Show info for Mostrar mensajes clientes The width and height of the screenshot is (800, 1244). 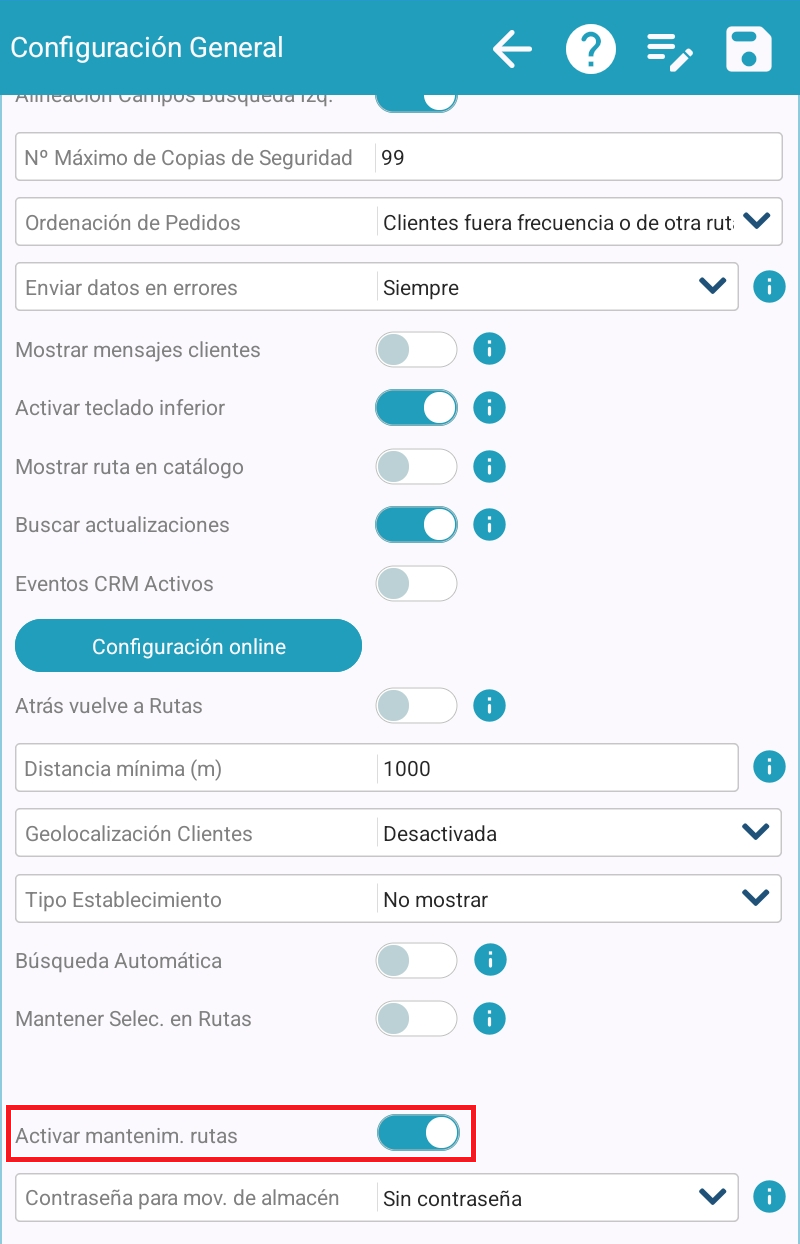pyautogui.click(x=489, y=349)
